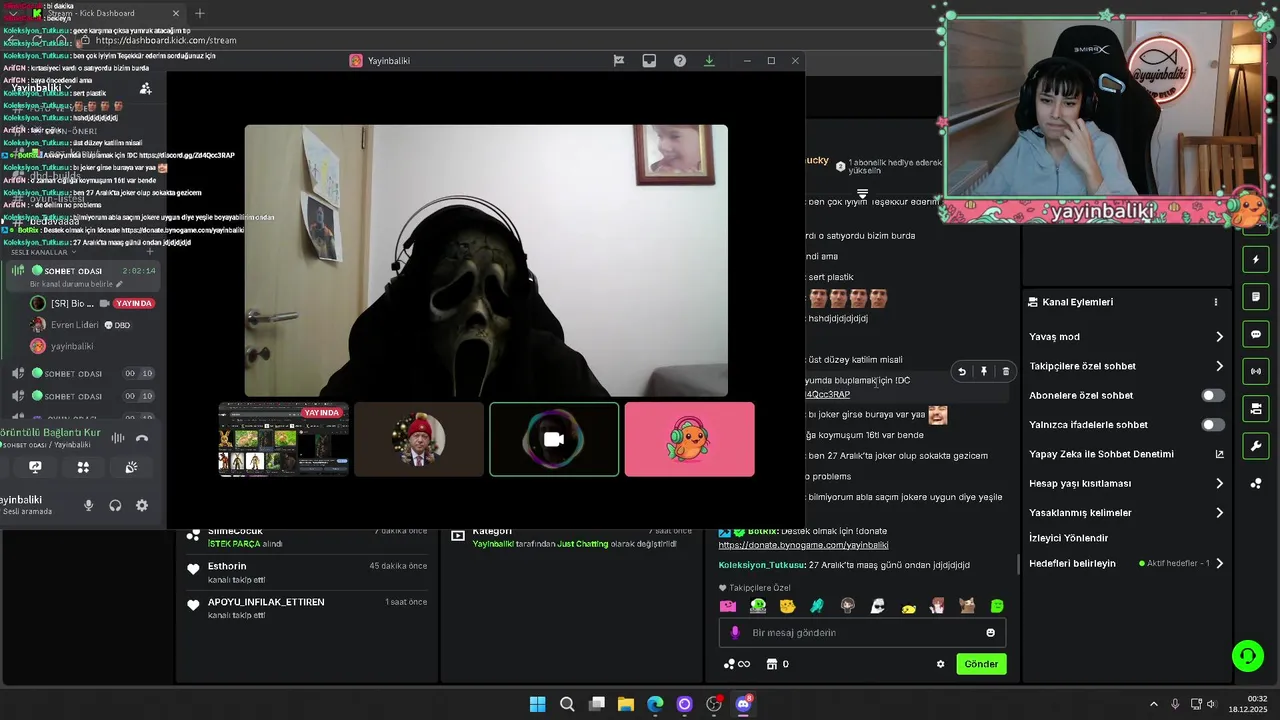The height and width of the screenshot is (720, 1280).
Task: Open Discord user settings gear
Action: (x=142, y=506)
